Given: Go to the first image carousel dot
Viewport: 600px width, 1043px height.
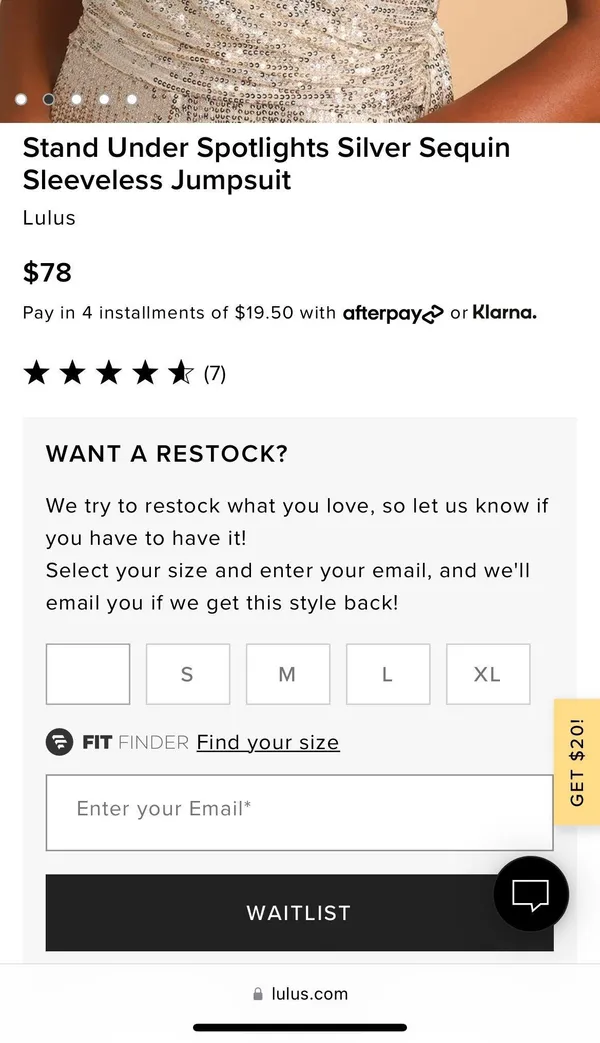Looking at the screenshot, I should coord(21,99).
